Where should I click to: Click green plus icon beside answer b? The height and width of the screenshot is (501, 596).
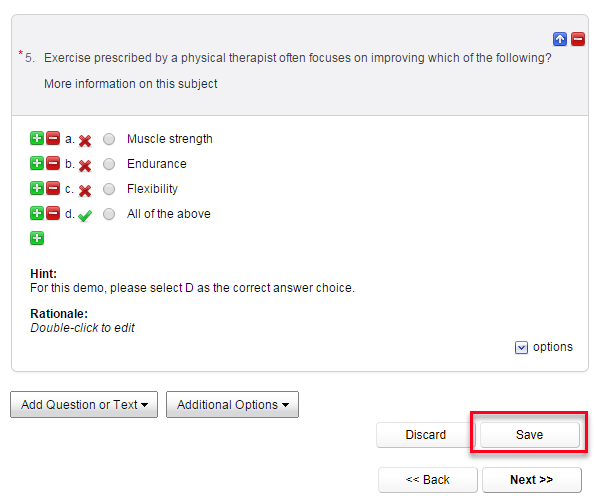tap(37, 163)
